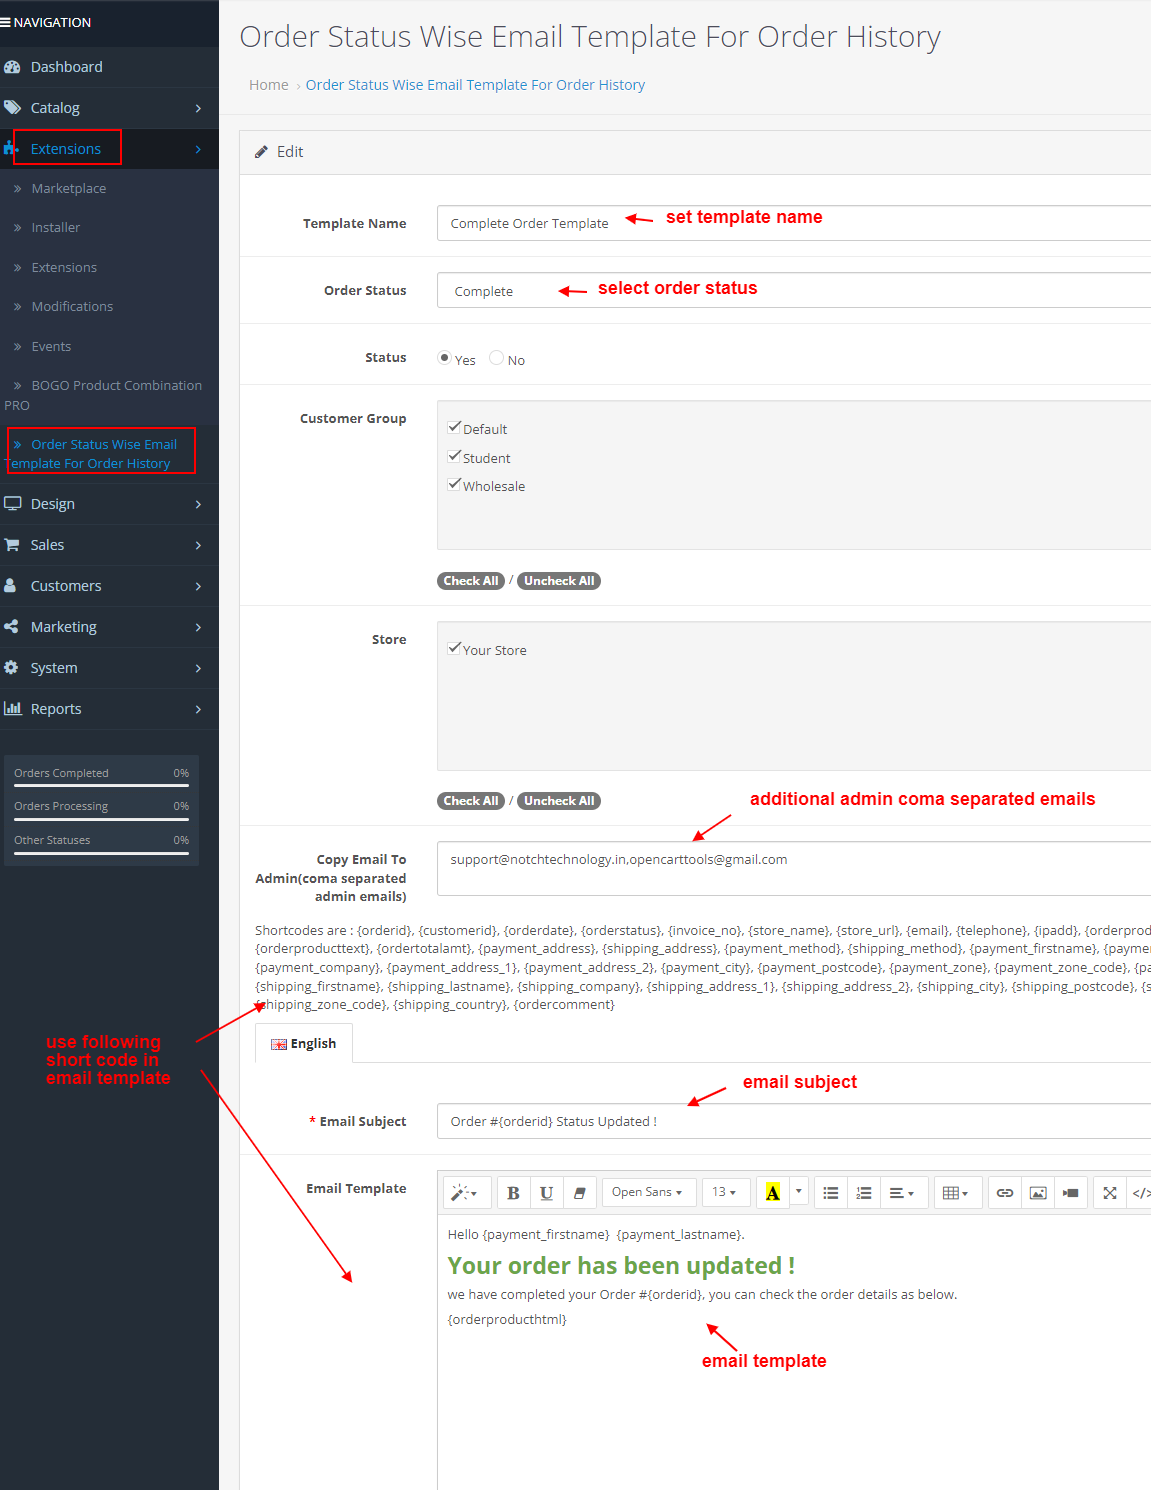Open the Reports menu in the sidebar
Image resolution: width=1151 pixels, height=1490 pixels.
pos(55,708)
